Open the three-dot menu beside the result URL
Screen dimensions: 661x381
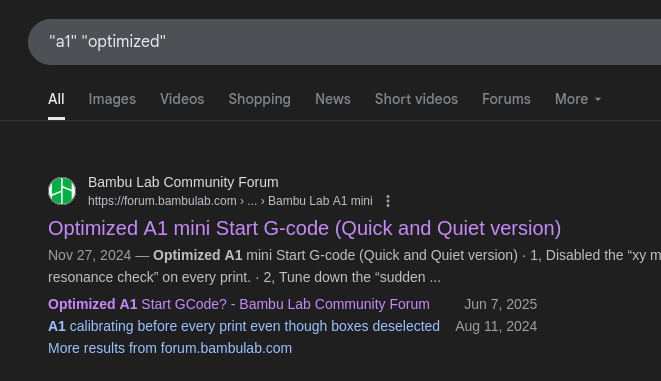(x=388, y=201)
